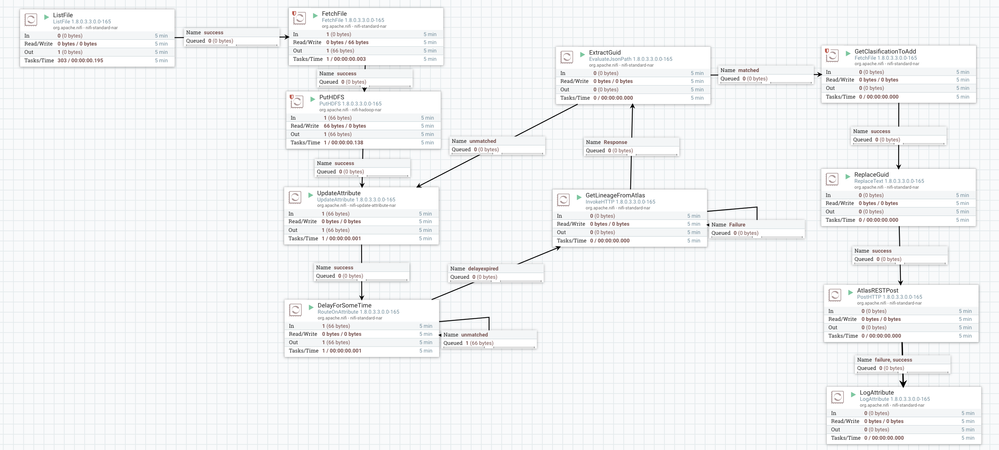Screen dimensions: 999x450
Task: Click the GetLineageFromAtlas title text
Action: [x=615, y=195]
